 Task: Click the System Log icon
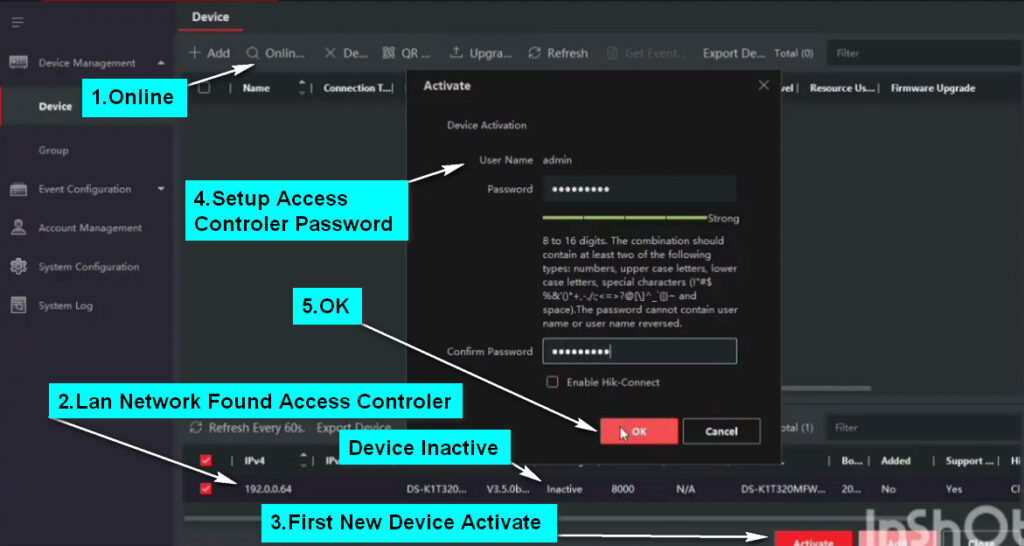point(18,305)
